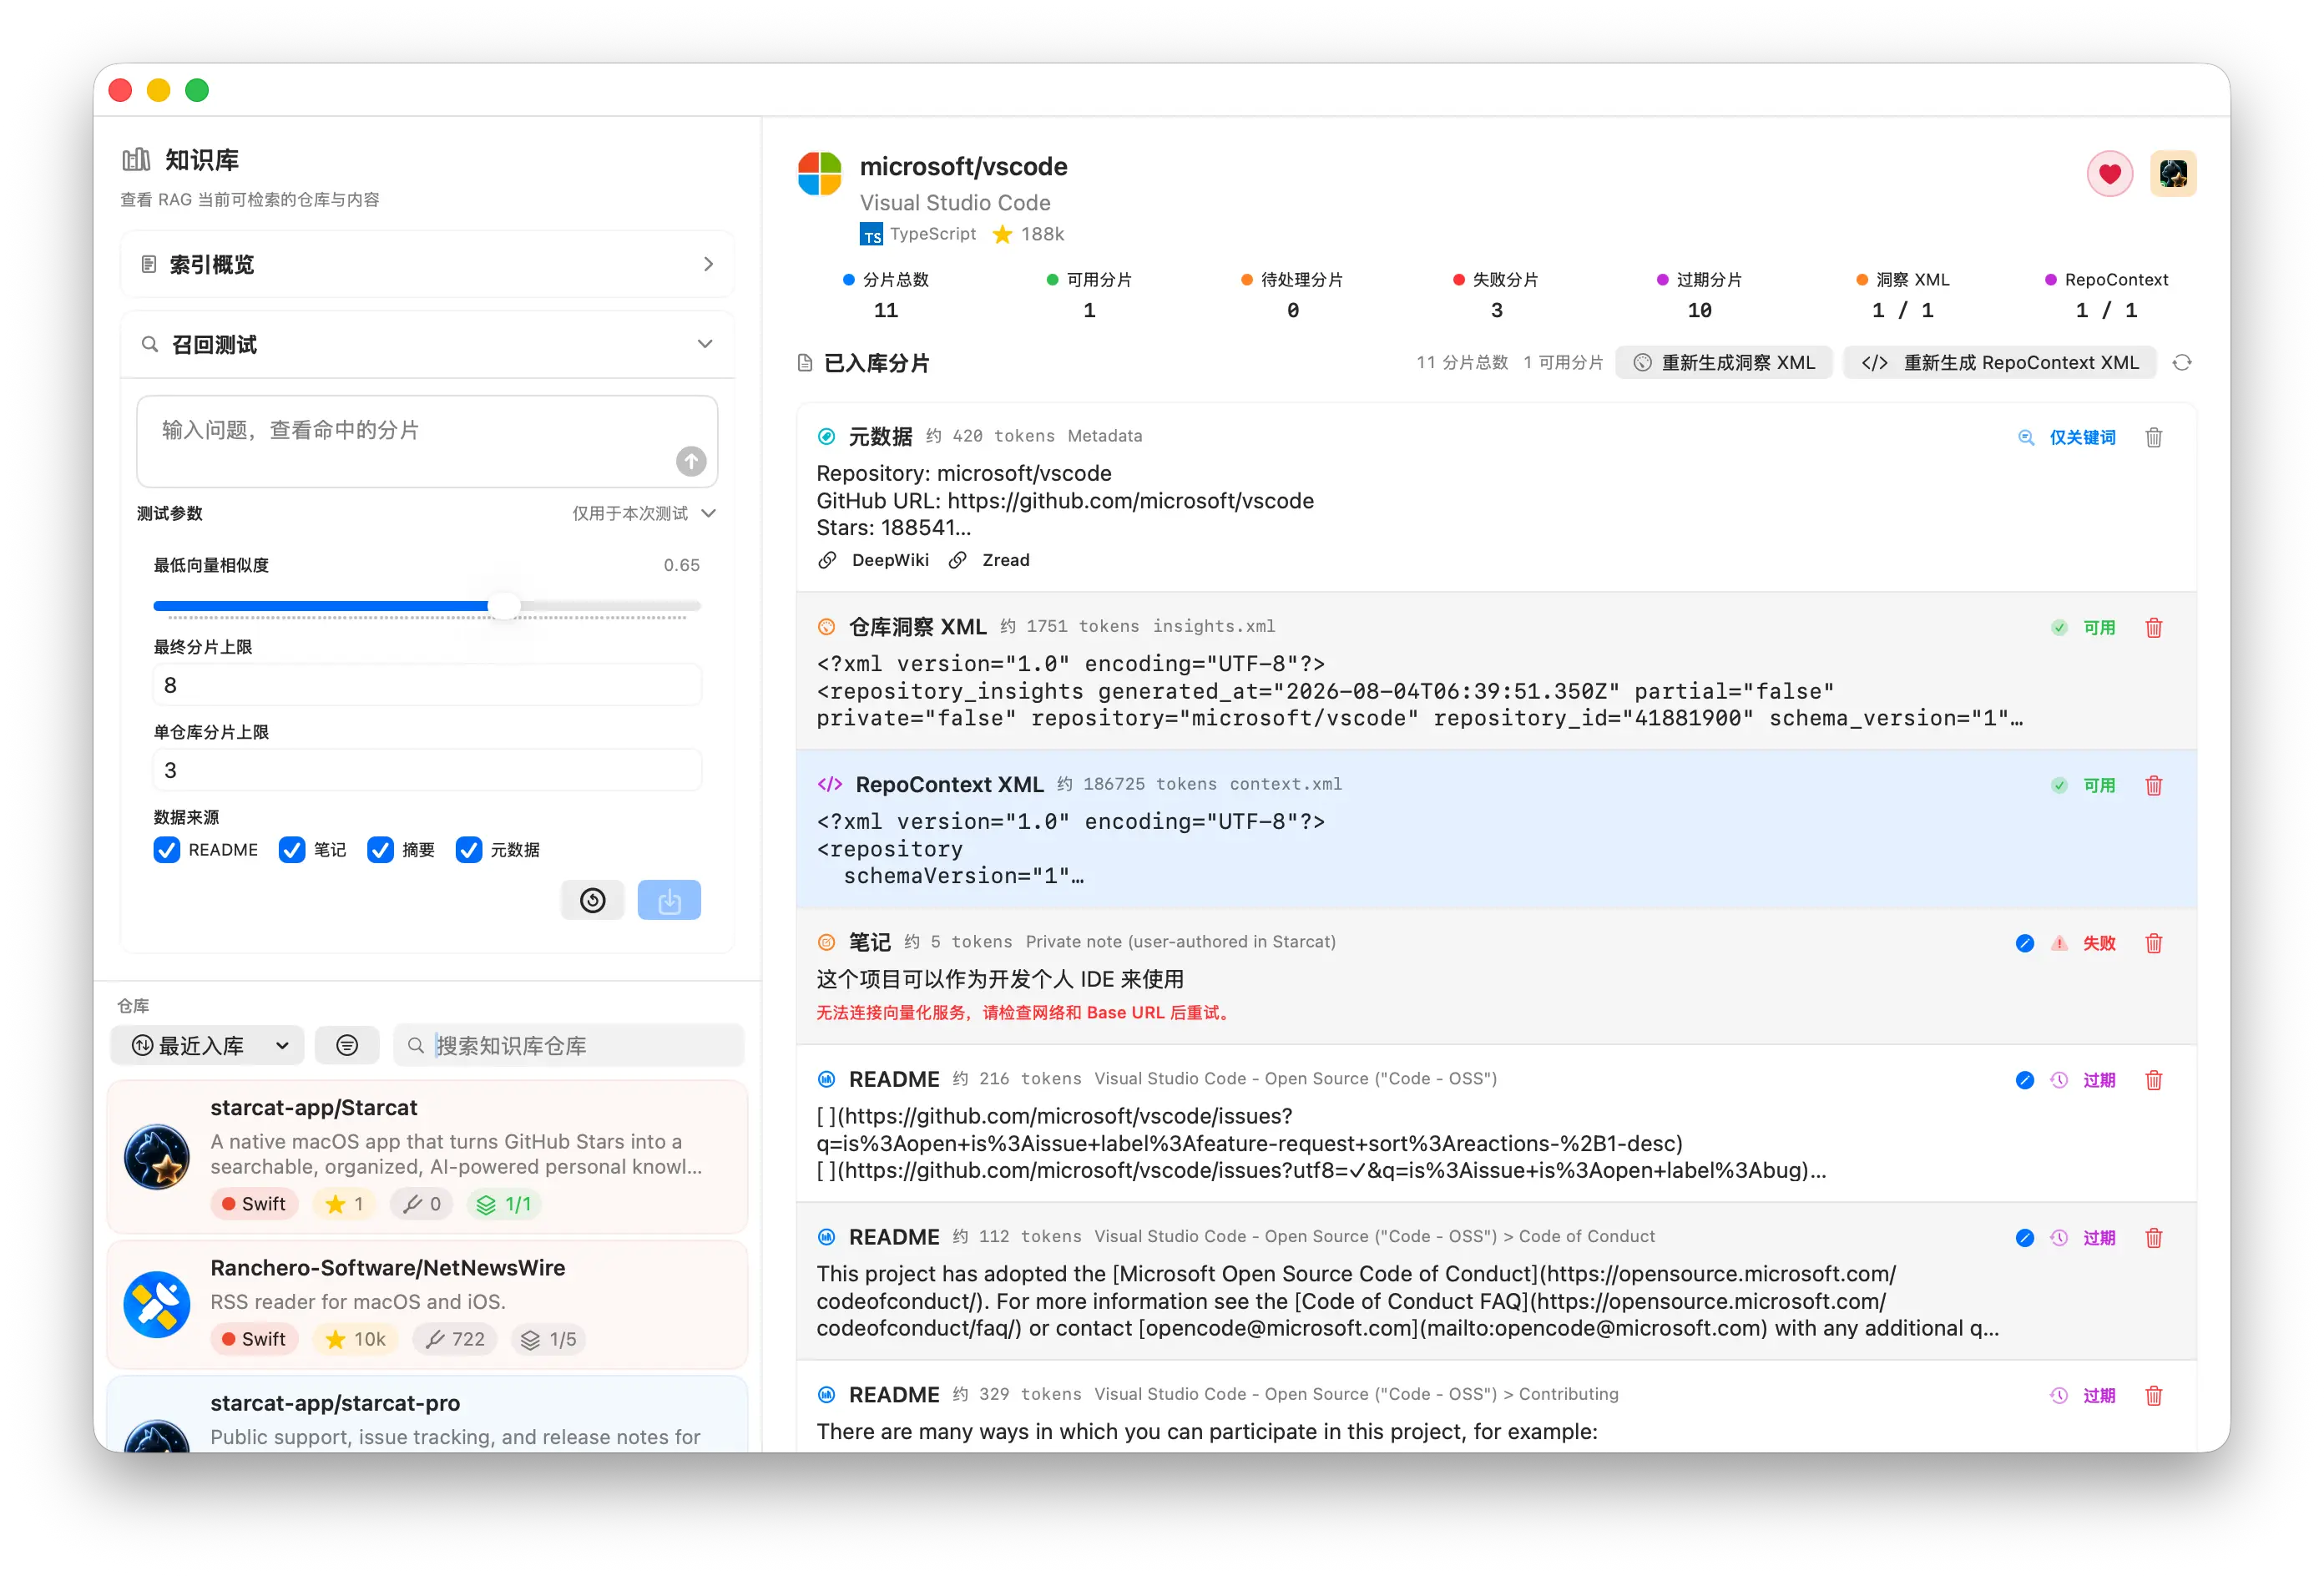Click the 过期 label on the 112-token README
This screenshot has height=1576, width=2324.
click(x=2099, y=1238)
